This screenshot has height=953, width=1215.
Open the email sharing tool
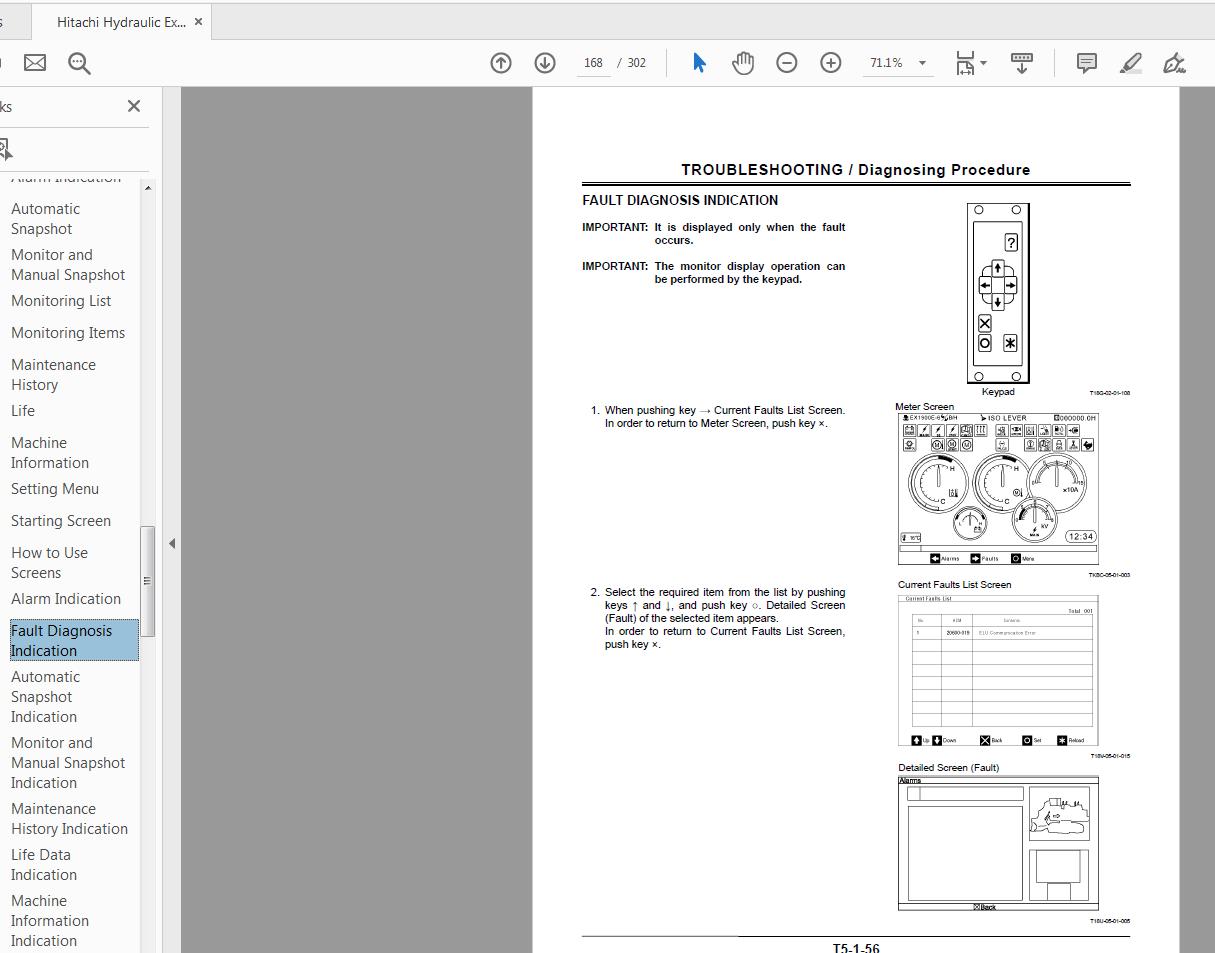pyautogui.click(x=35, y=62)
